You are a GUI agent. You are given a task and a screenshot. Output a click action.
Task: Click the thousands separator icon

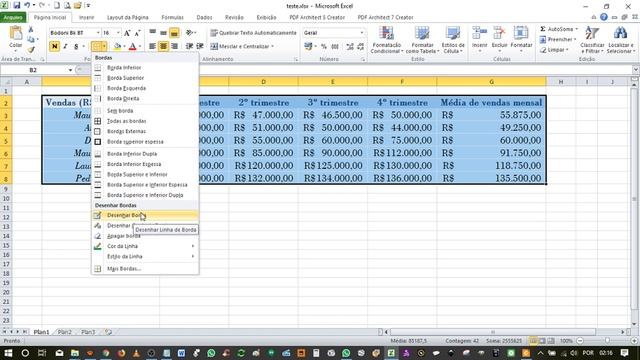[x=335, y=47]
